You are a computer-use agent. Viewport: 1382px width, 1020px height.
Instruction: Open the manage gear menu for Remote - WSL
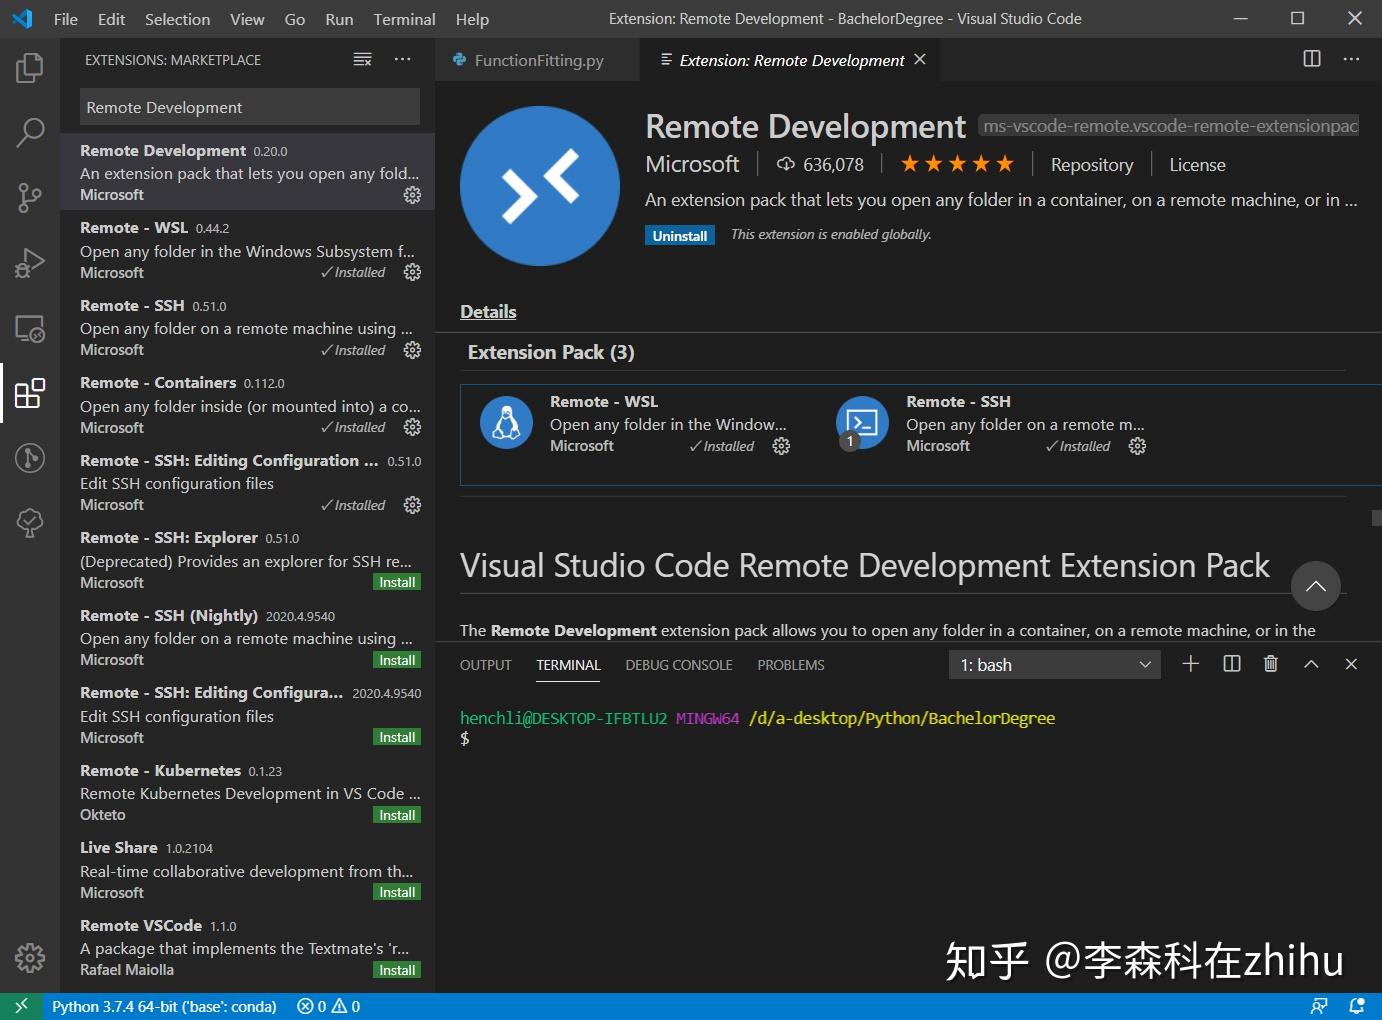pos(781,446)
